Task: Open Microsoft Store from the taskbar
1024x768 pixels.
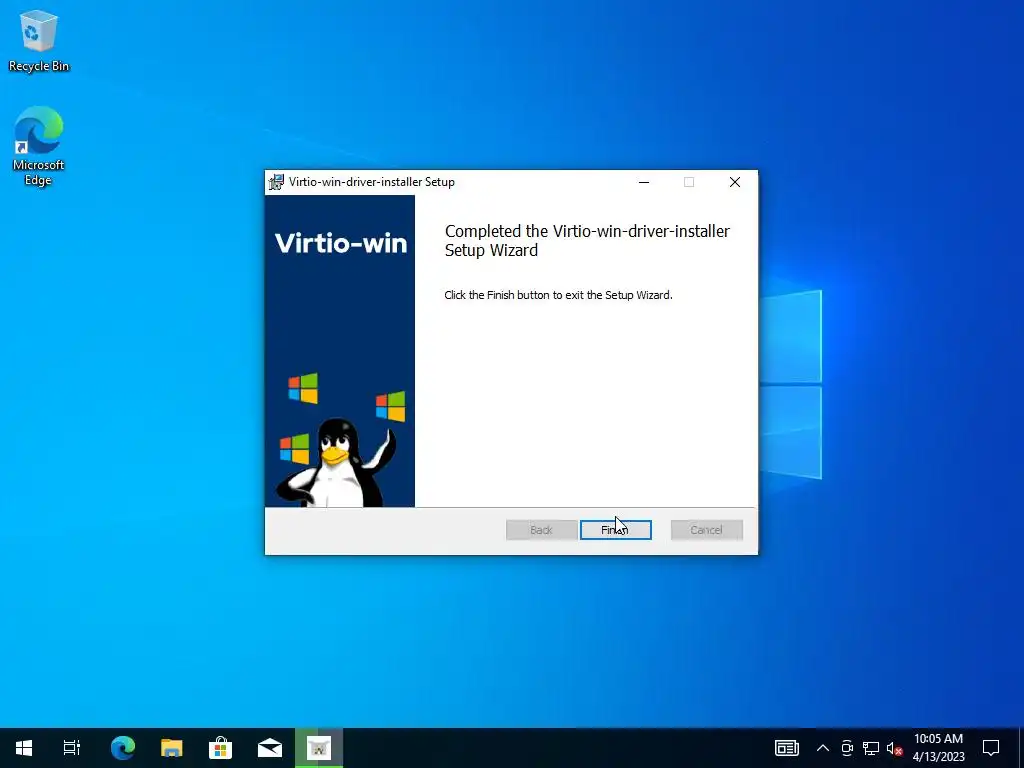Action: coord(221,747)
